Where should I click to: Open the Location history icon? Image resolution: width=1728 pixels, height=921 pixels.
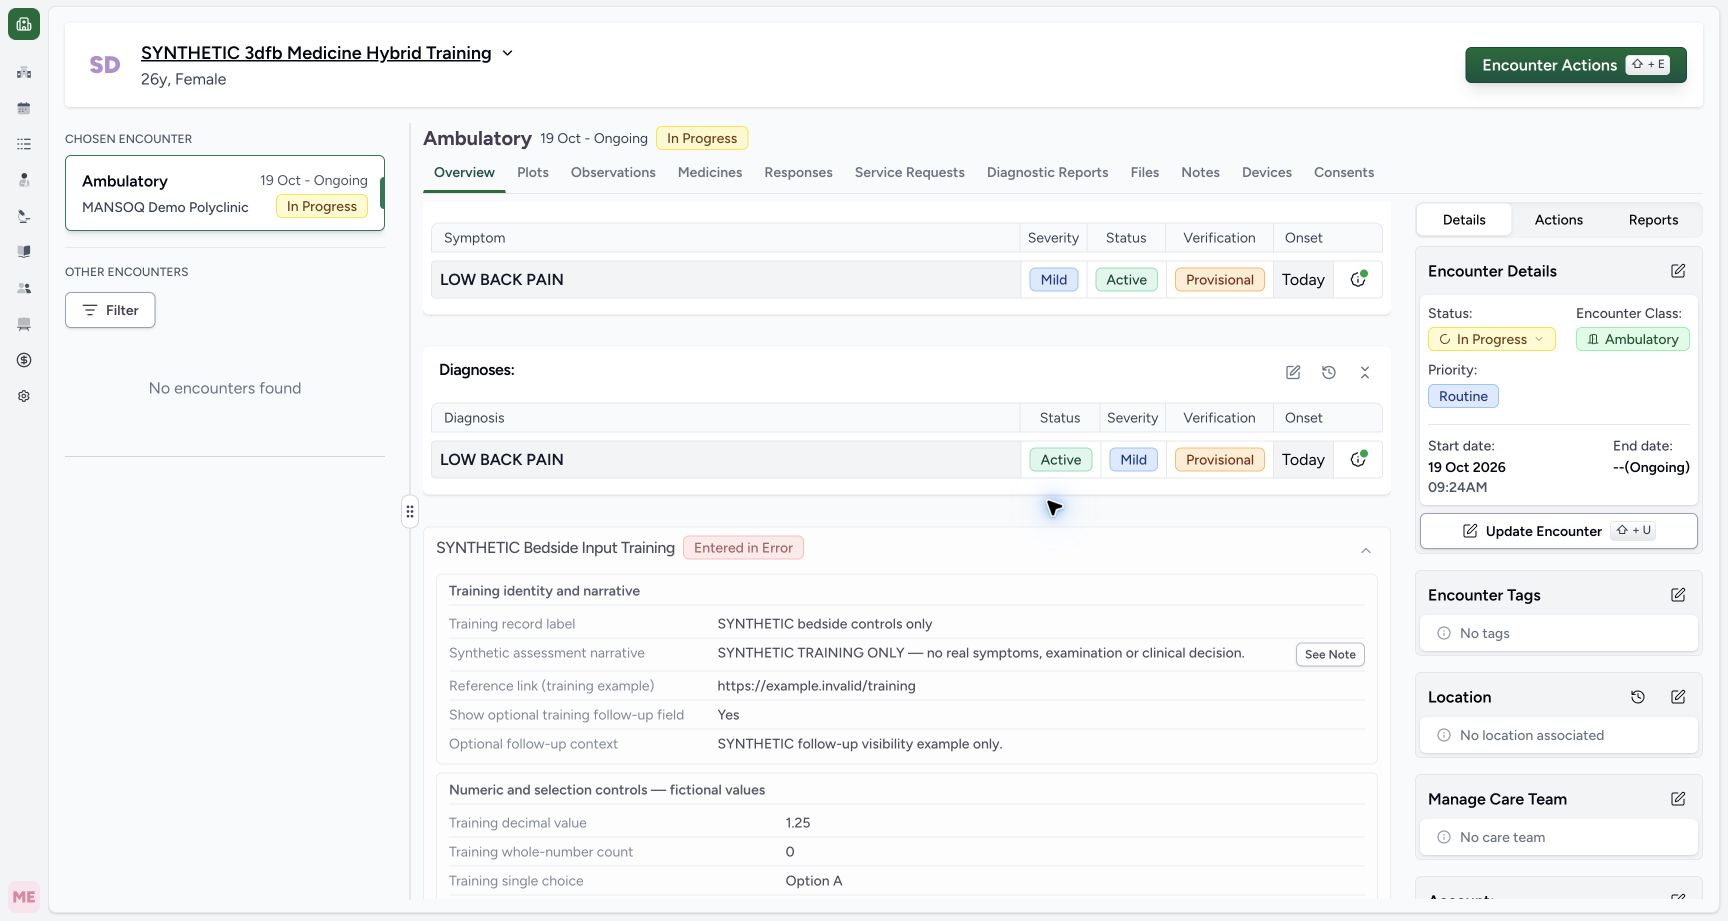[x=1638, y=697]
